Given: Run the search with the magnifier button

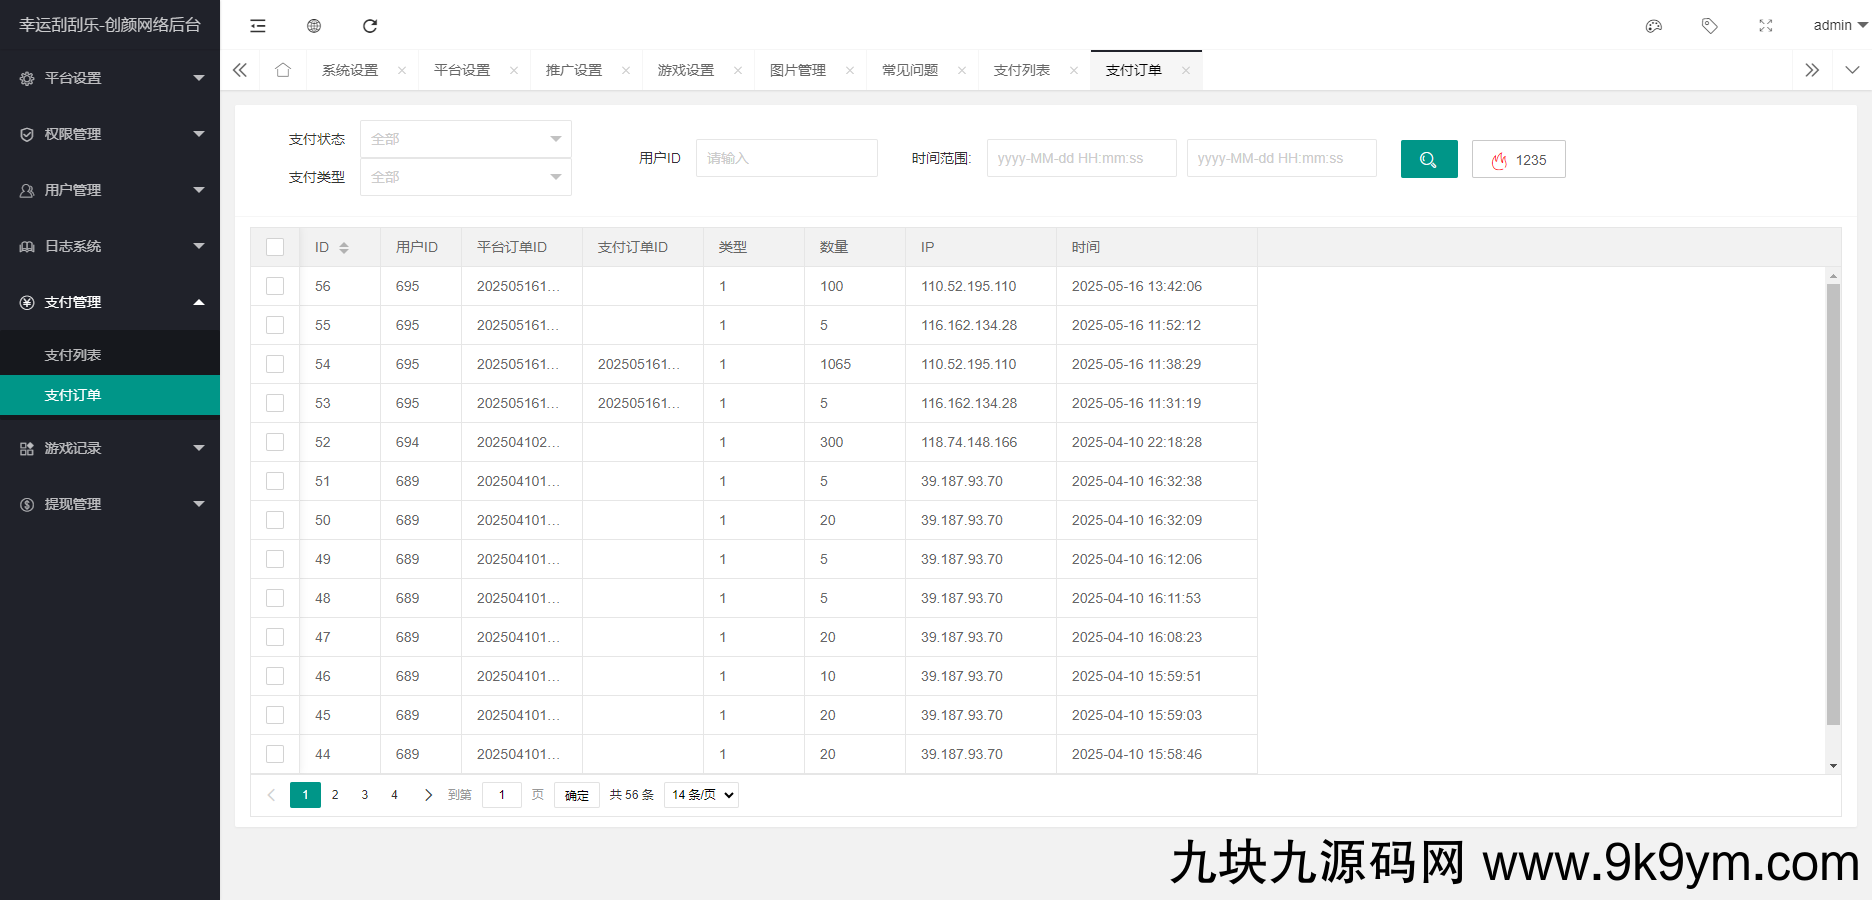Looking at the screenshot, I should tap(1429, 158).
